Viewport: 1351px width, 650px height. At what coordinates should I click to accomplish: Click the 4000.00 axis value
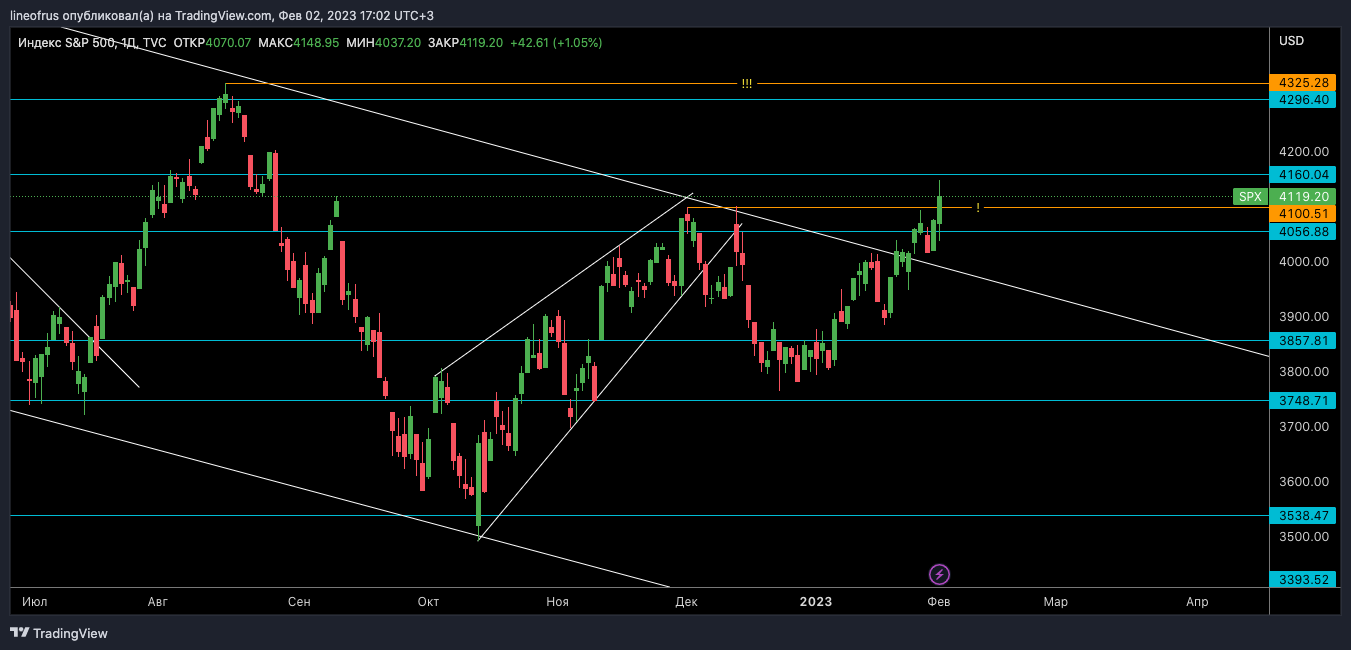point(1304,262)
